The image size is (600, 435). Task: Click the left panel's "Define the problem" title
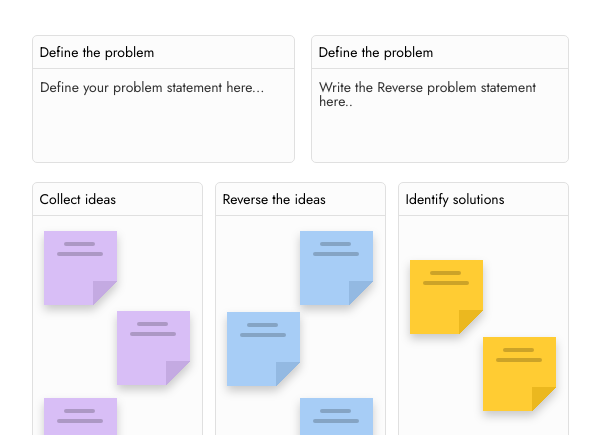(97, 52)
